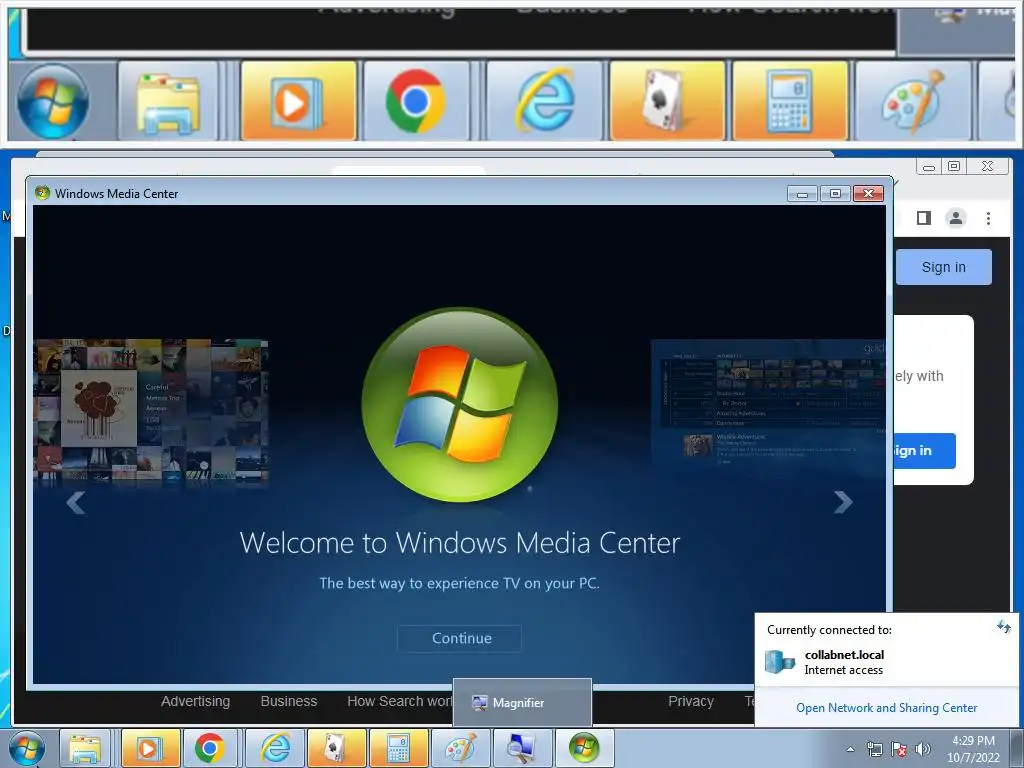Screen dimensions: 1024x768
Task: Click magnified Paint palette icon
Action: point(914,101)
